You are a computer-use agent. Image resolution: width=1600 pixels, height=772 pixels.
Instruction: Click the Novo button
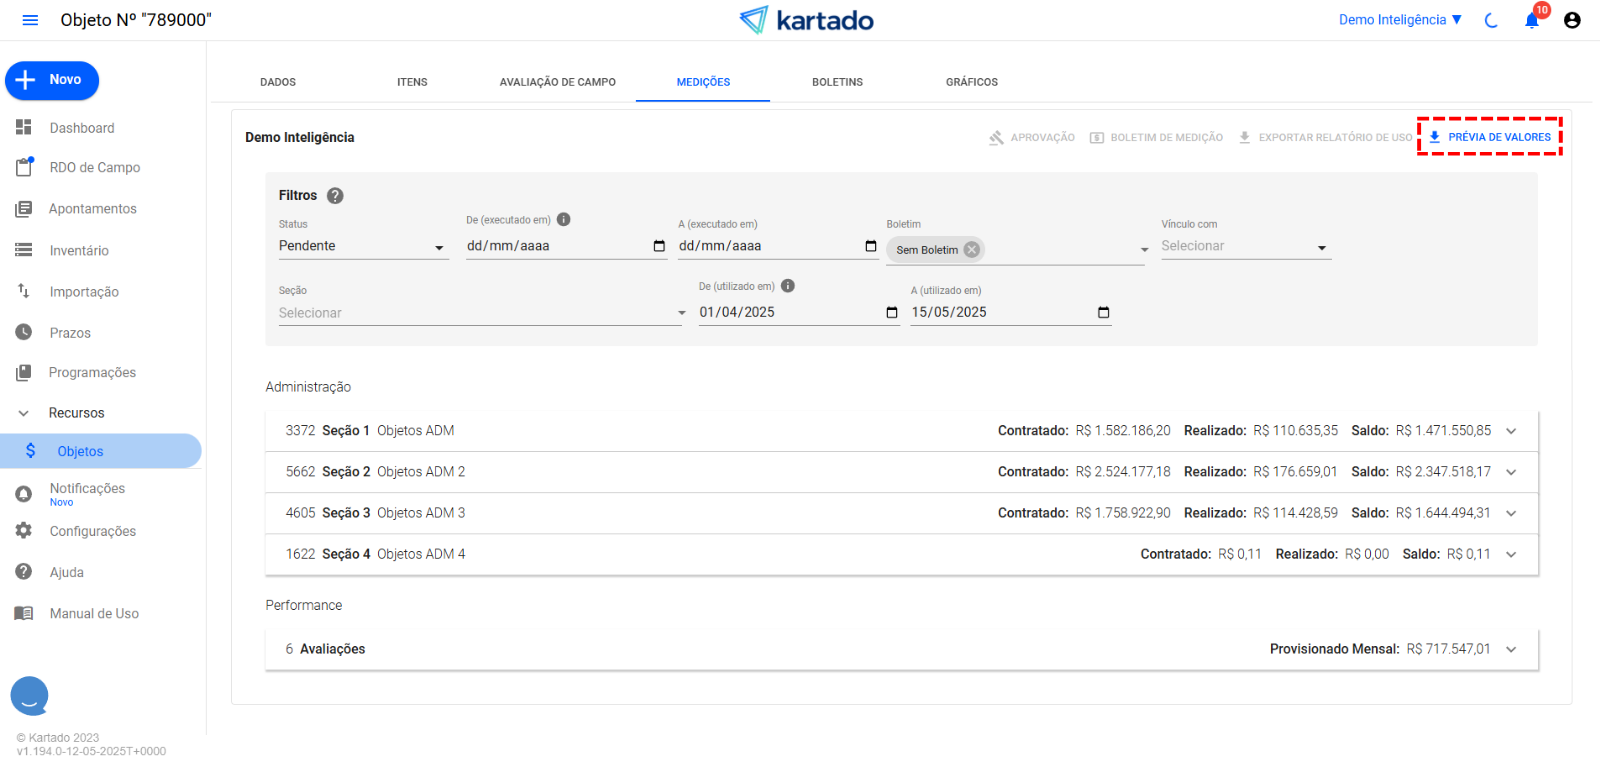click(52, 80)
